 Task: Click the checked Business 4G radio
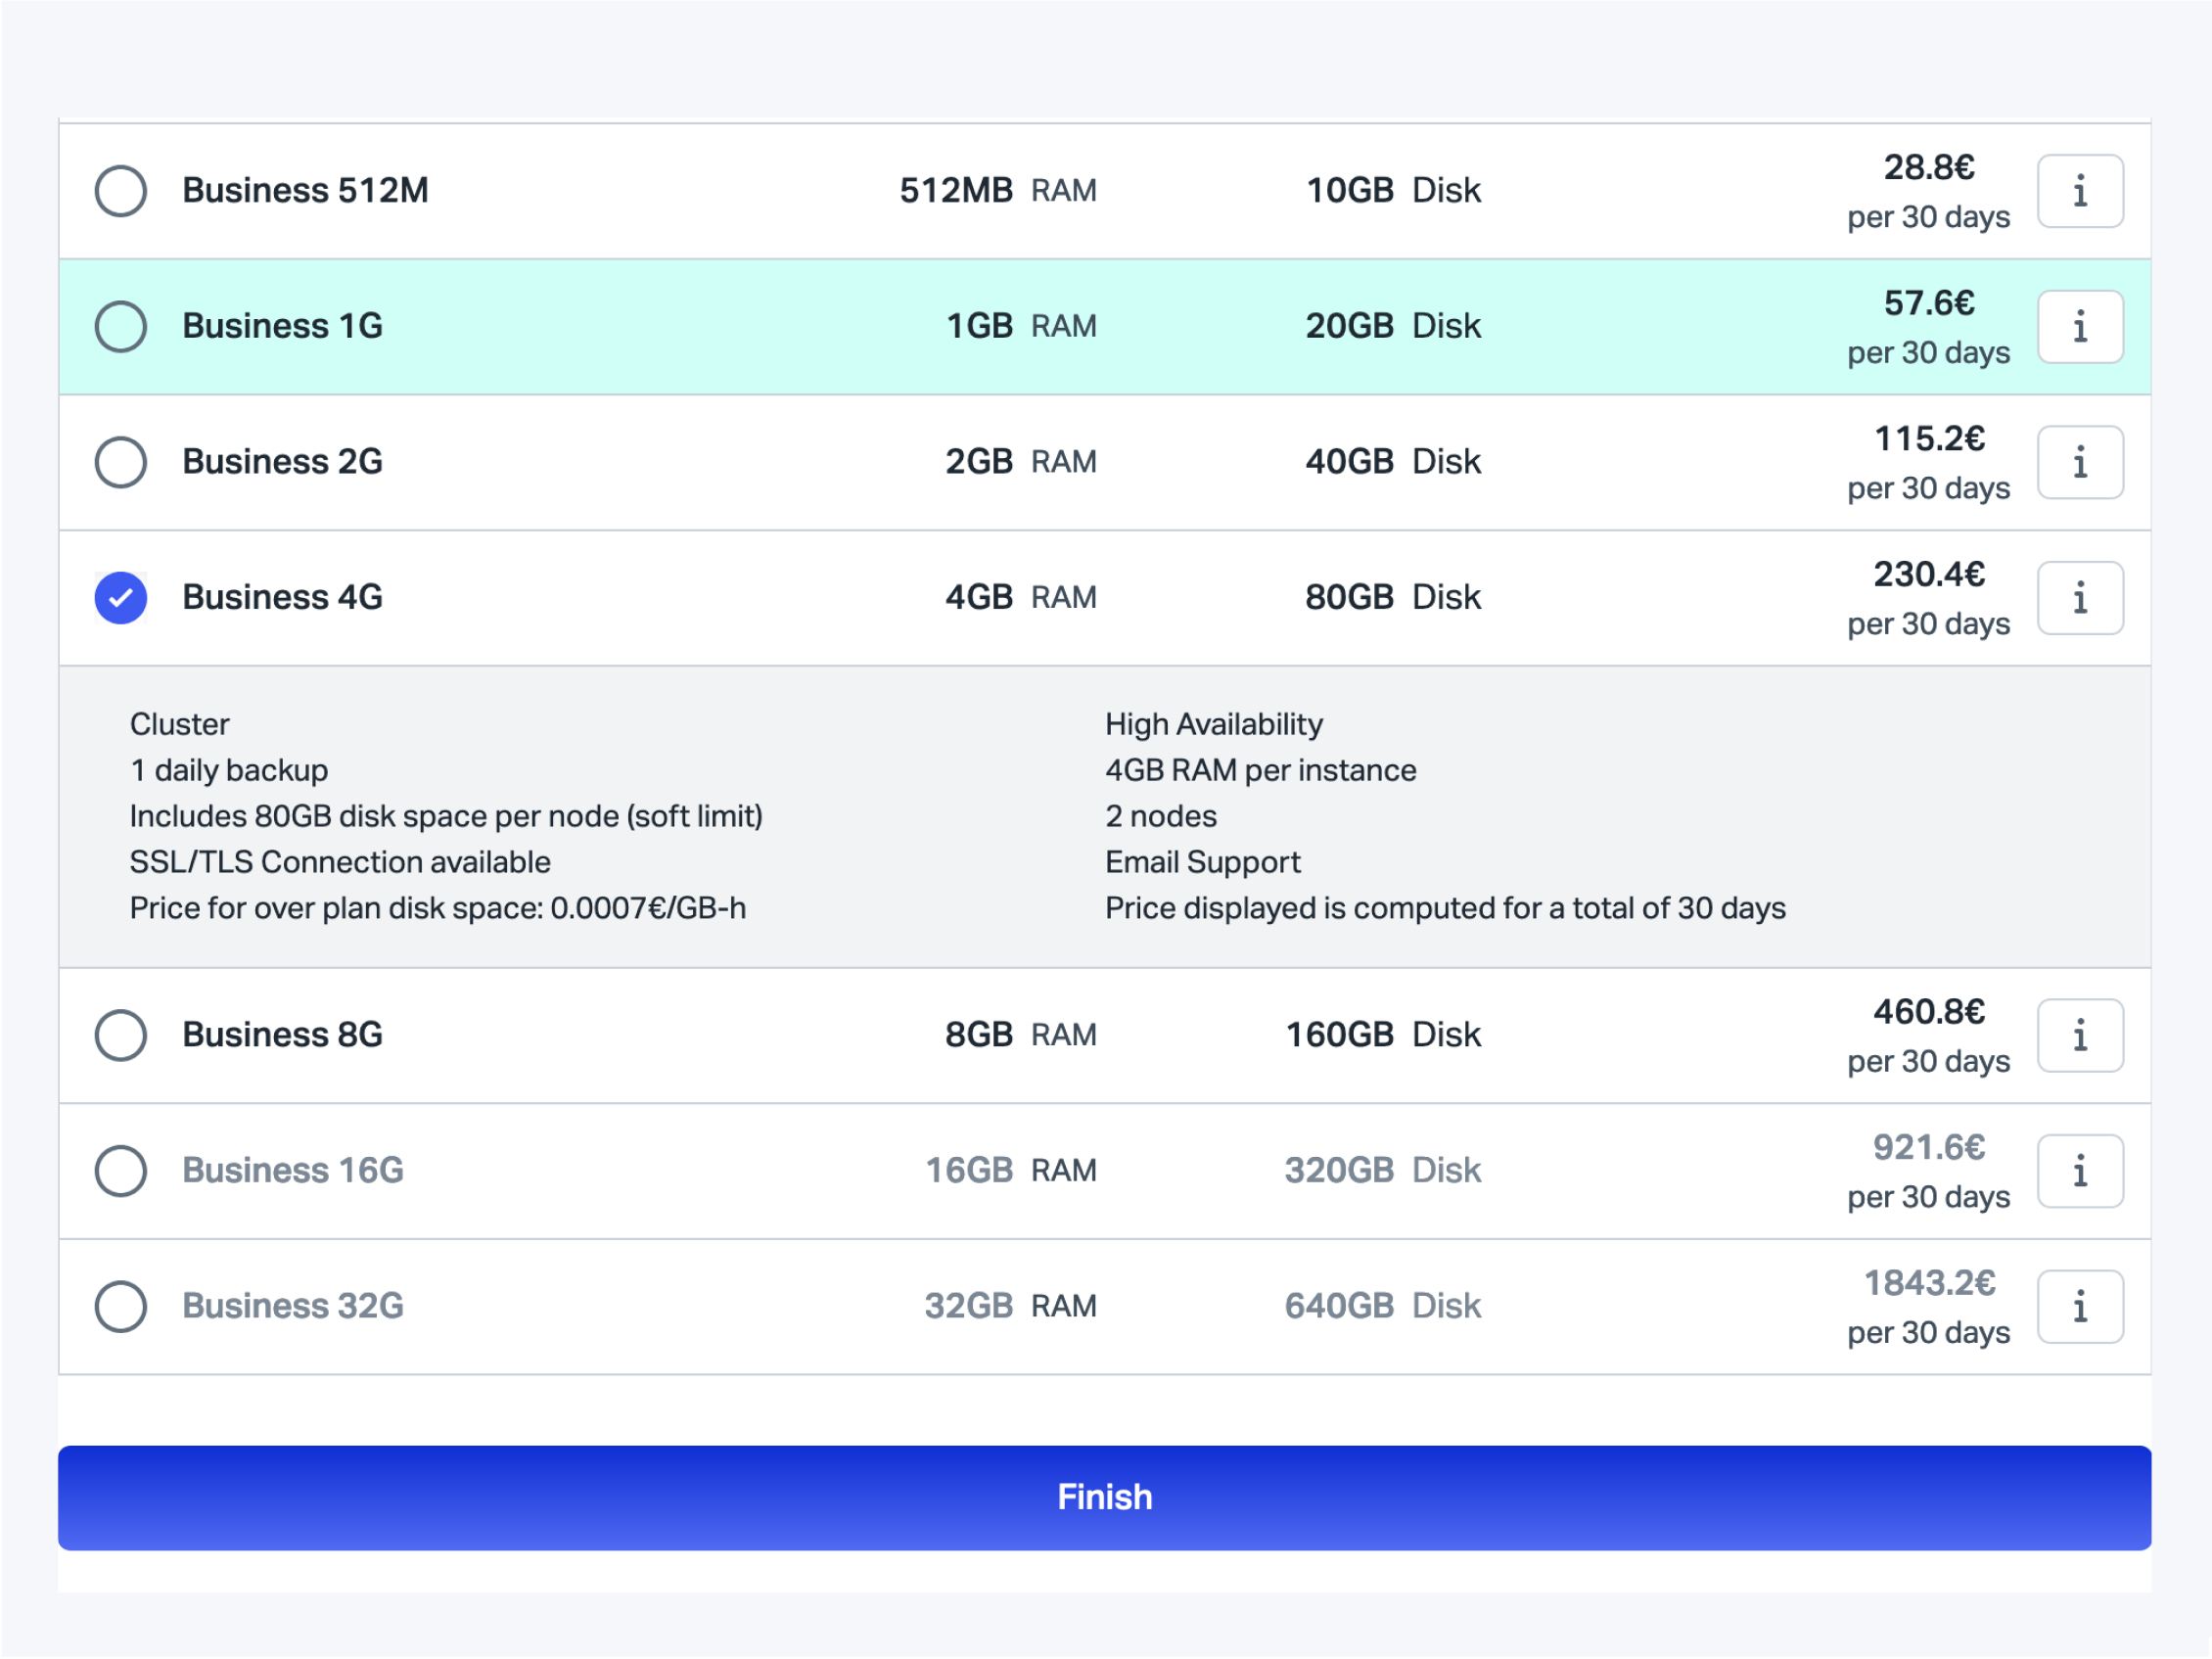pos(121,598)
